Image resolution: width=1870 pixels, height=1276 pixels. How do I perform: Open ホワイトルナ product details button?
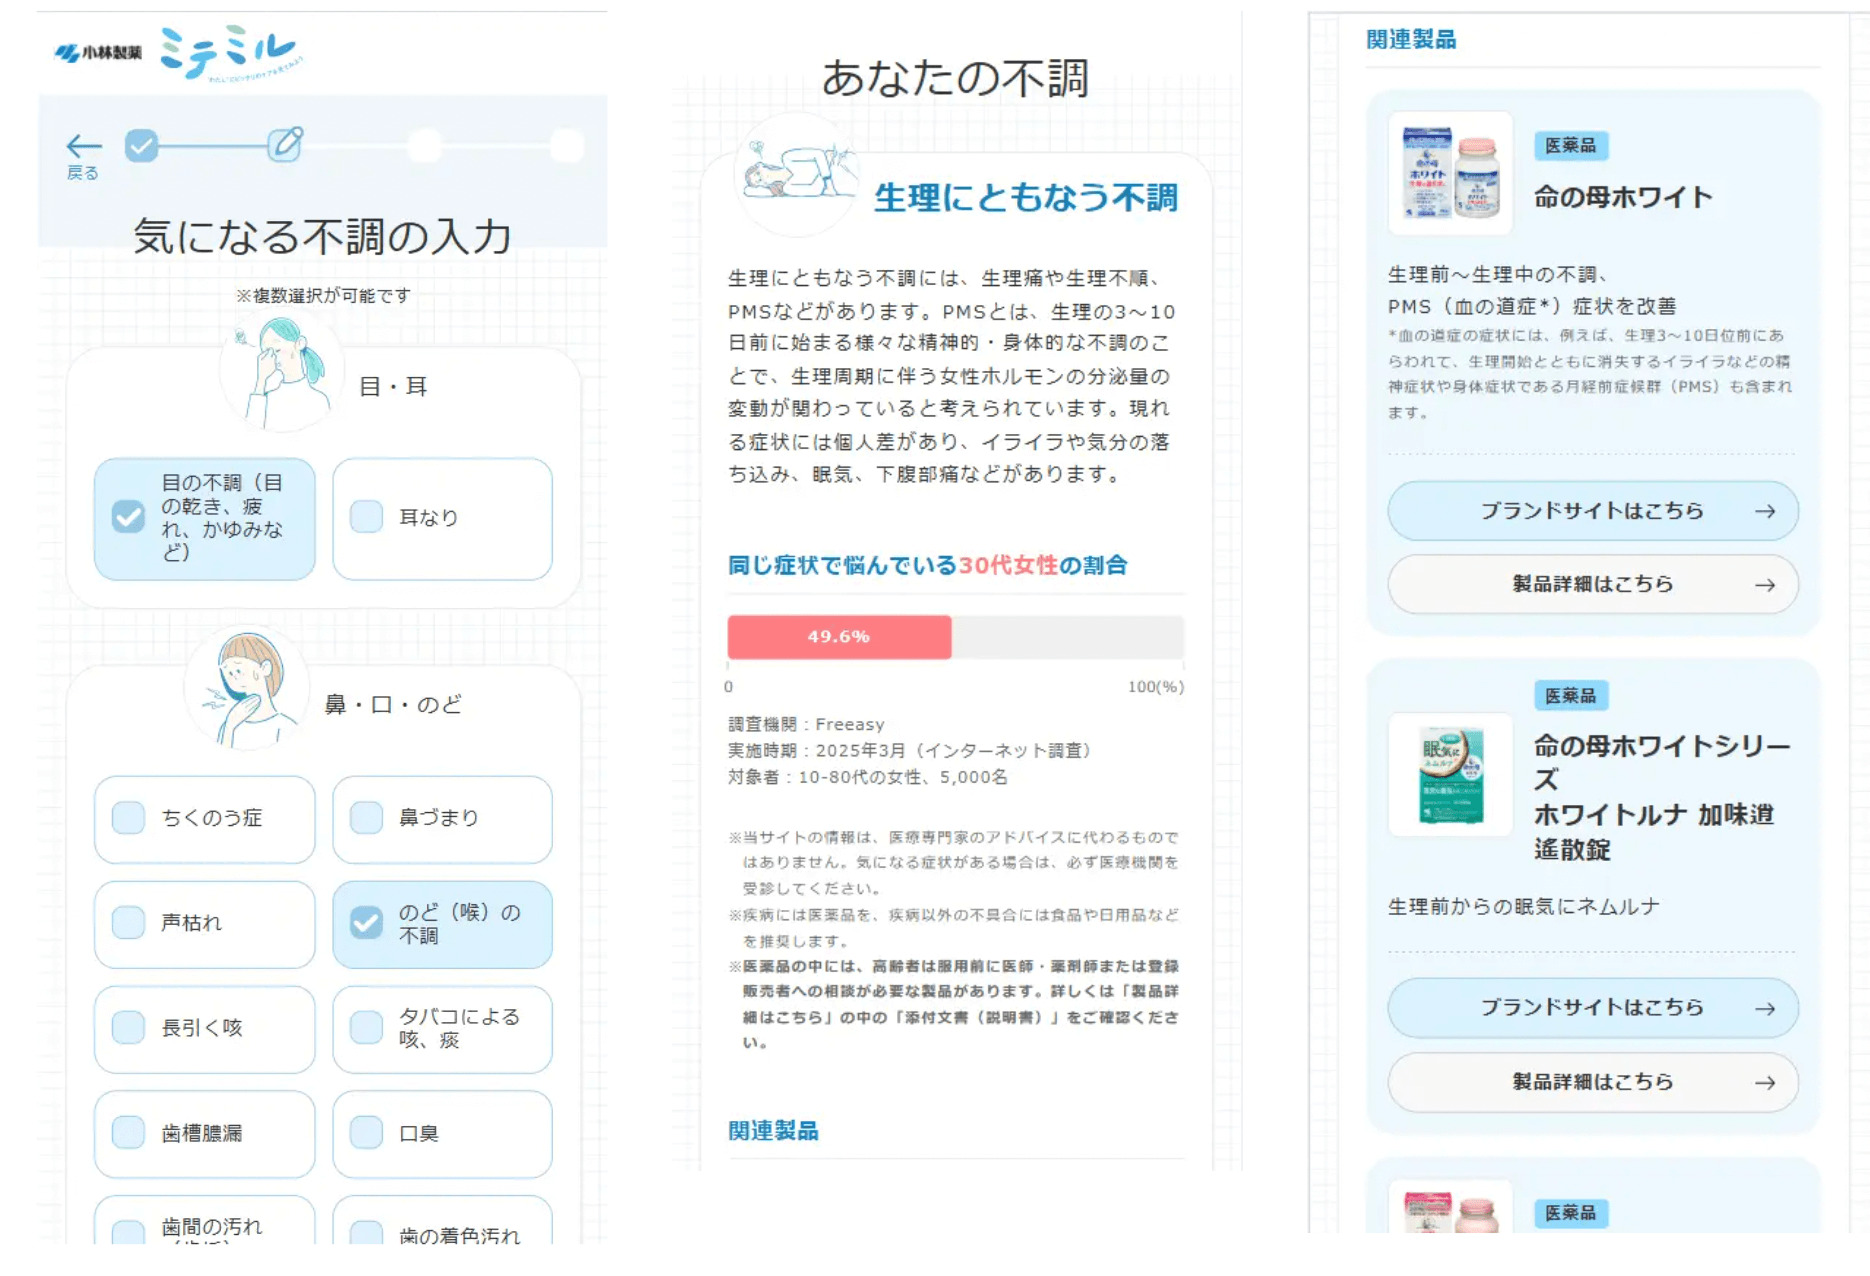click(1593, 1082)
